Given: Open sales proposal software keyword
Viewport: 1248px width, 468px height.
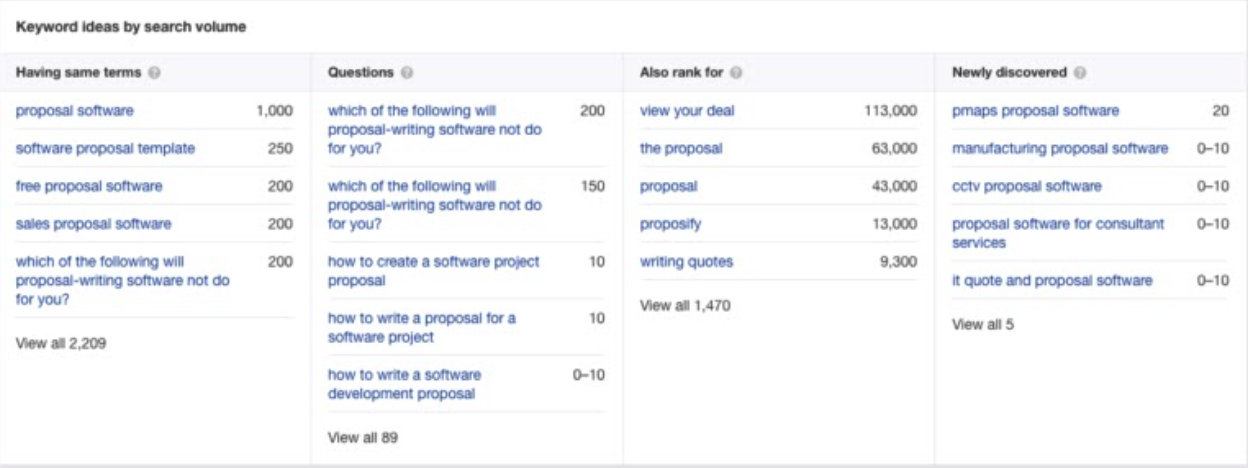Looking at the screenshot, I should tap(93, 224).
